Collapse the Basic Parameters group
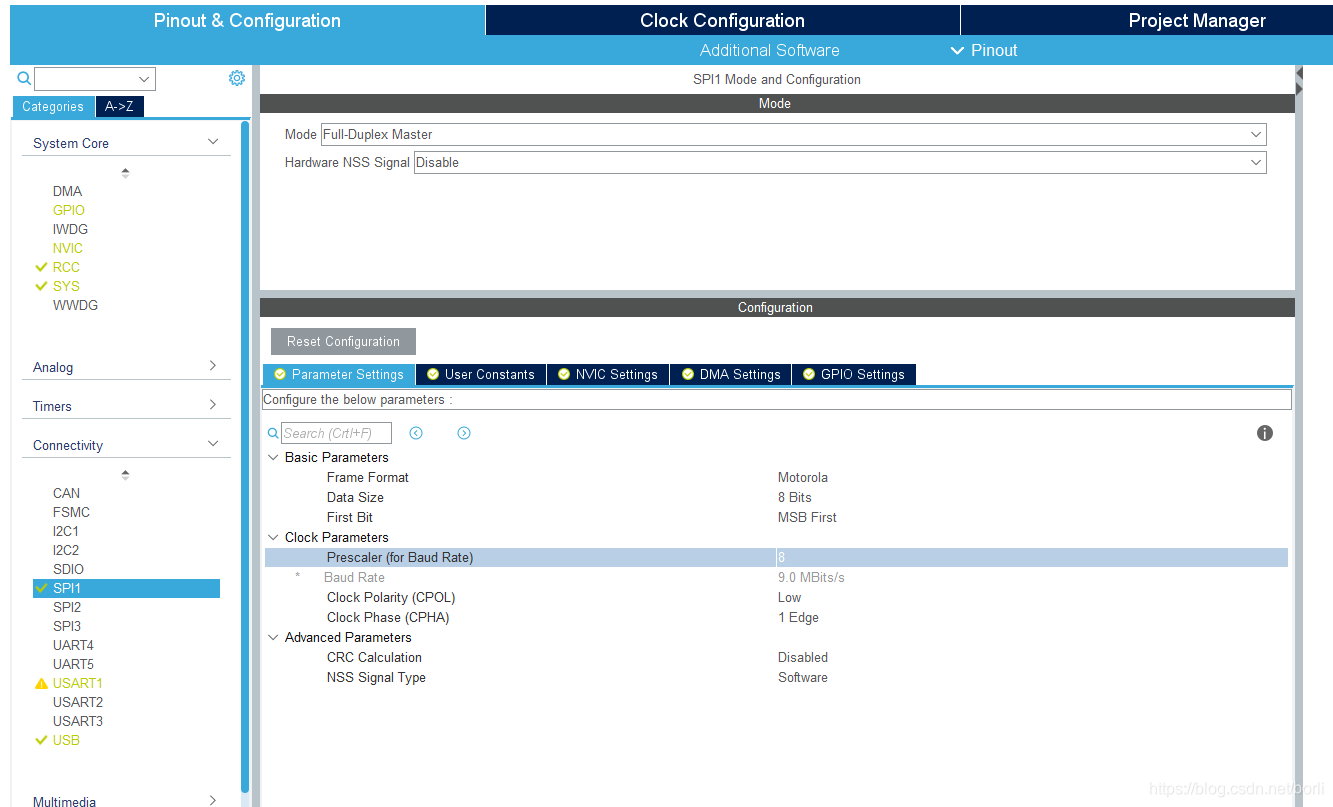This screenshot has width=1333, height=807. pyautogui.click(x=273, y=457)
